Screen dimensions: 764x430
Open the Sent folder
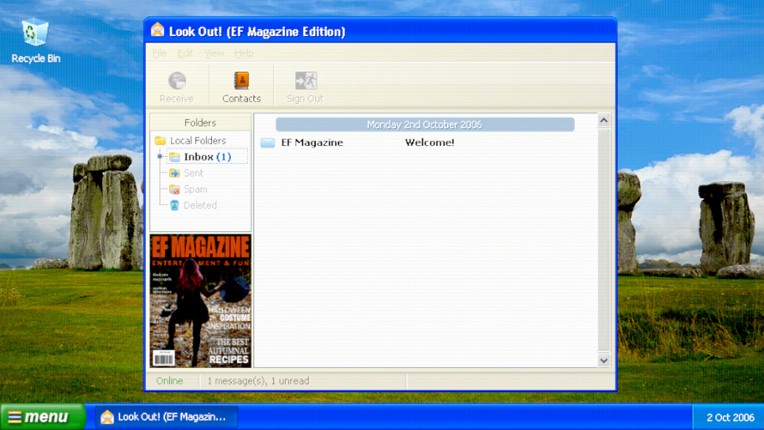coord(192,173)
